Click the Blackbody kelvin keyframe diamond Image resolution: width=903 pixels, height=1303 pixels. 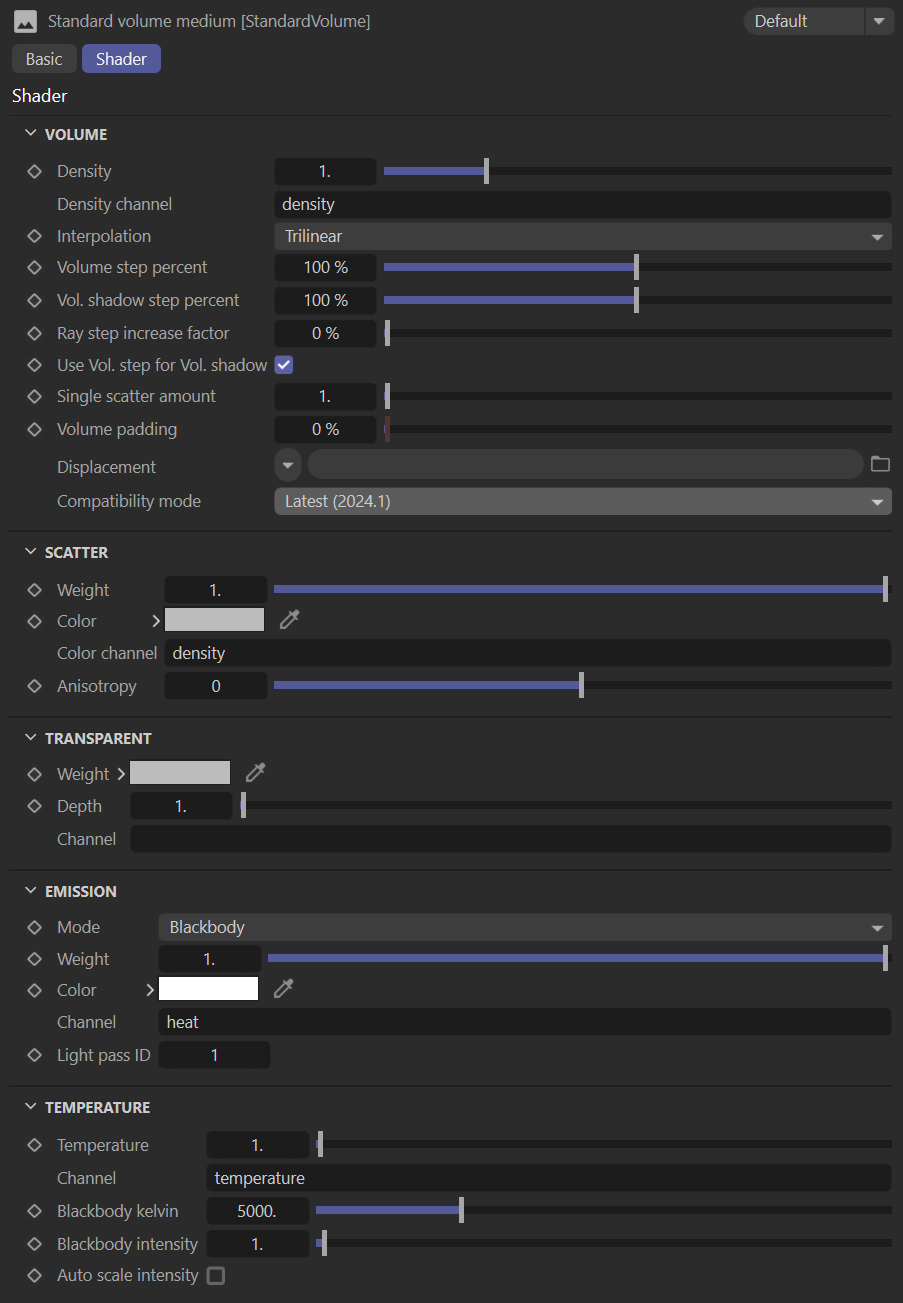[x=35, y=1211]
